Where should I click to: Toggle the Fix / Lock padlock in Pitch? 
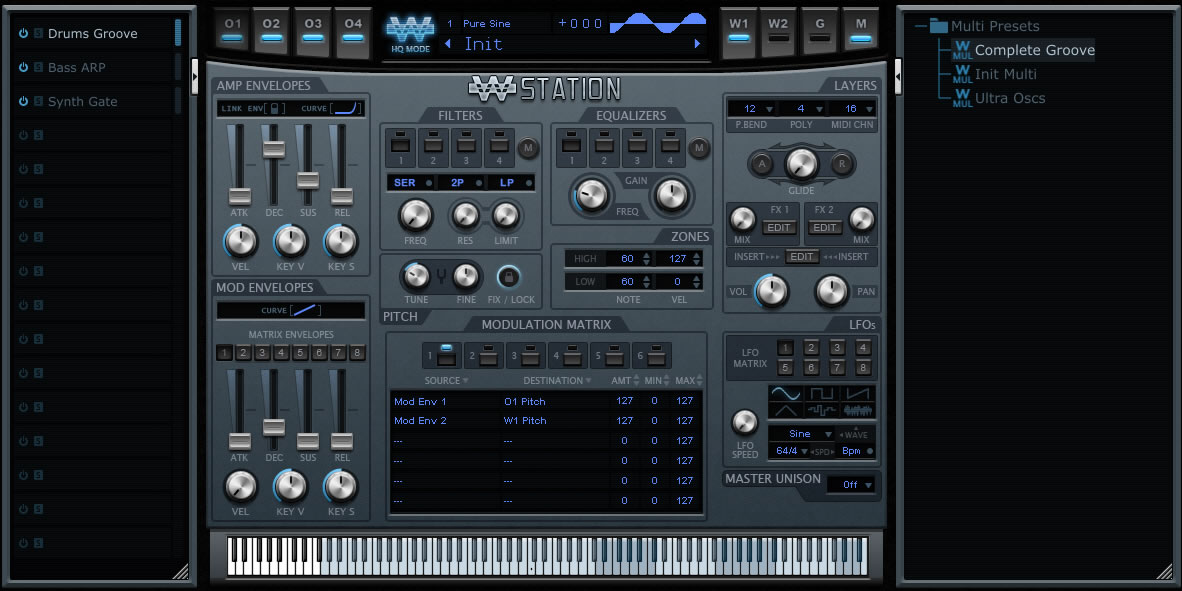(x=509, y=277)
